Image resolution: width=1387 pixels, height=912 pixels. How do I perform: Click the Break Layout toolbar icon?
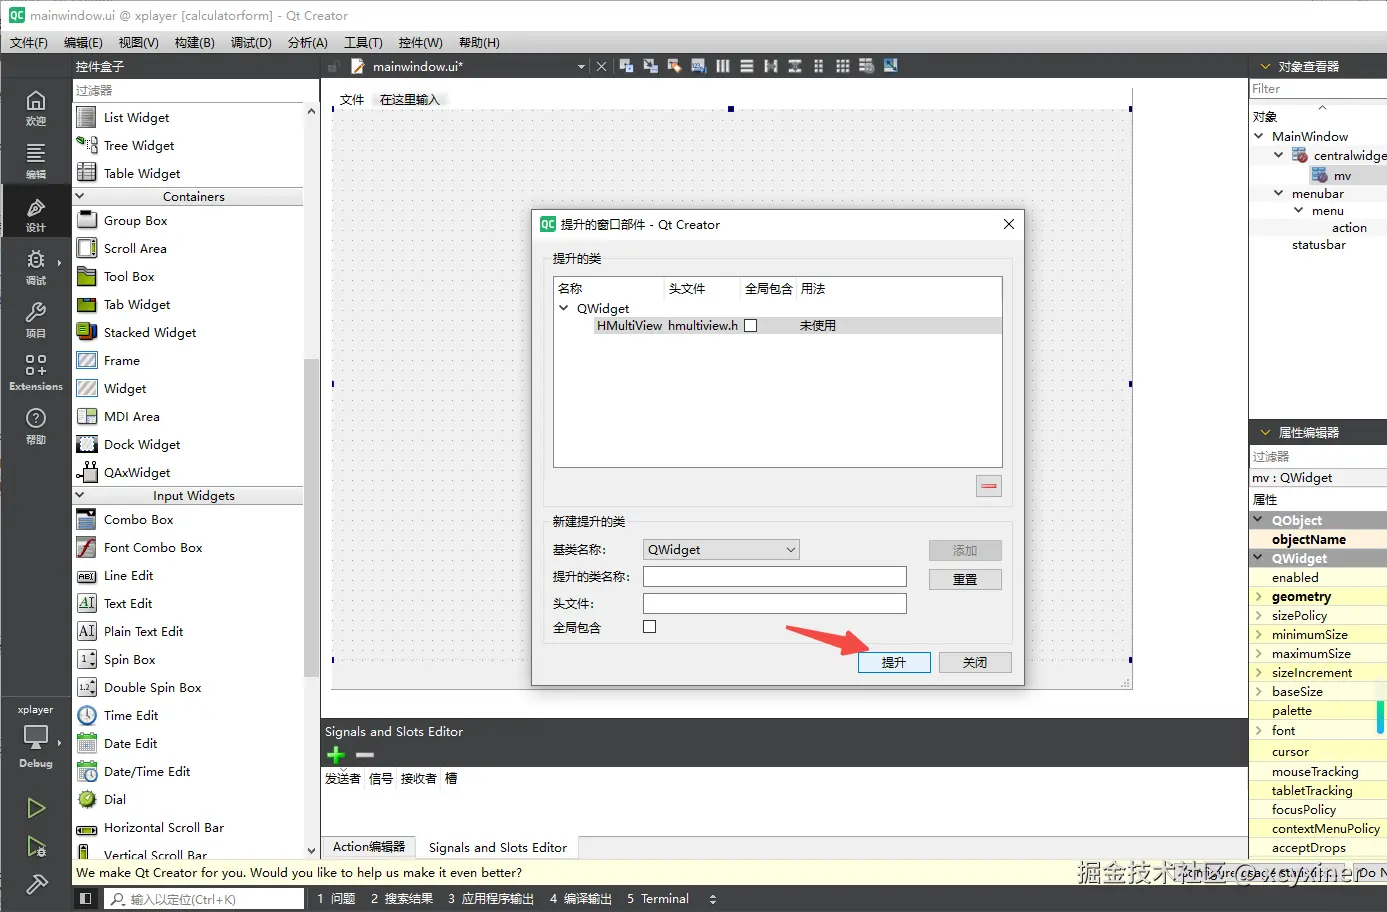click(x=867, y=66)
